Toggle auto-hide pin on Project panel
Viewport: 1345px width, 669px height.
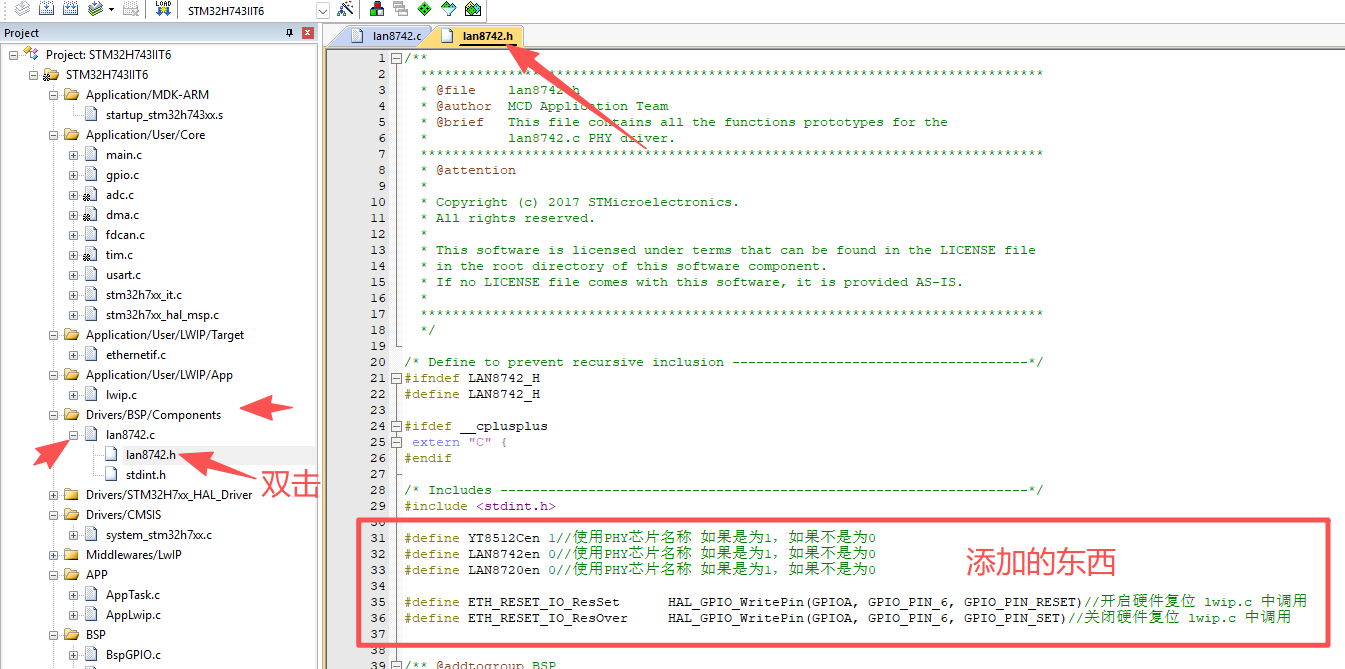point(290,33)
